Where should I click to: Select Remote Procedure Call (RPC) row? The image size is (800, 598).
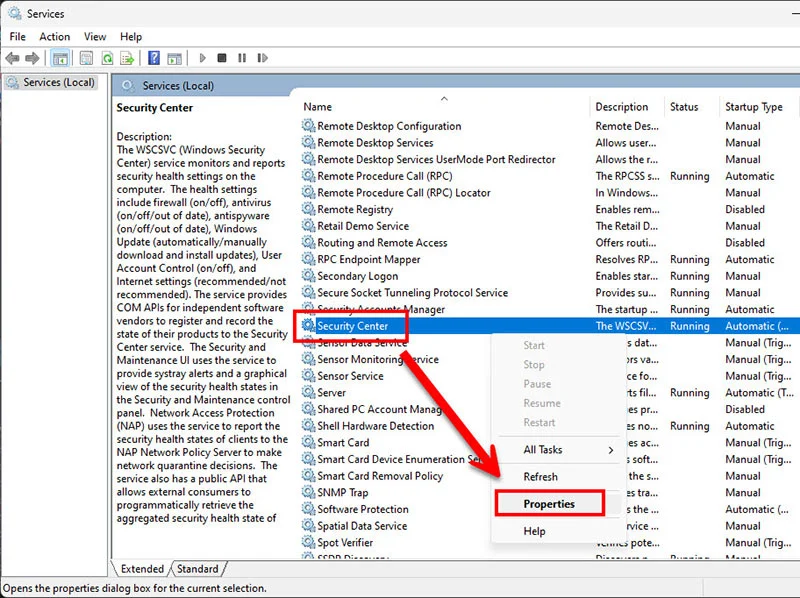click(549, 176)
